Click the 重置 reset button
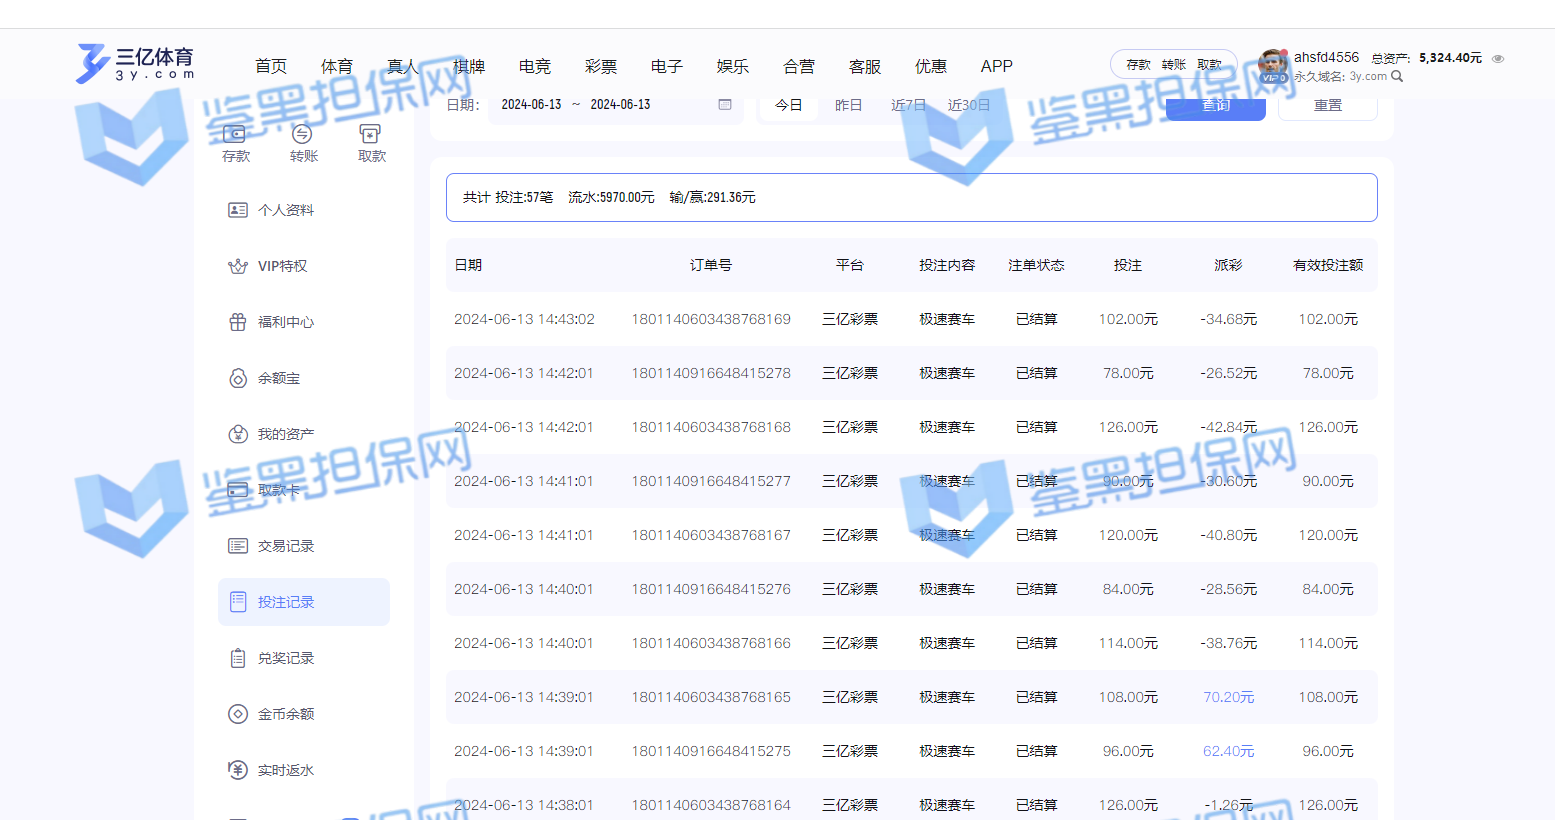1555x820 pixels. coord(1327,106)
